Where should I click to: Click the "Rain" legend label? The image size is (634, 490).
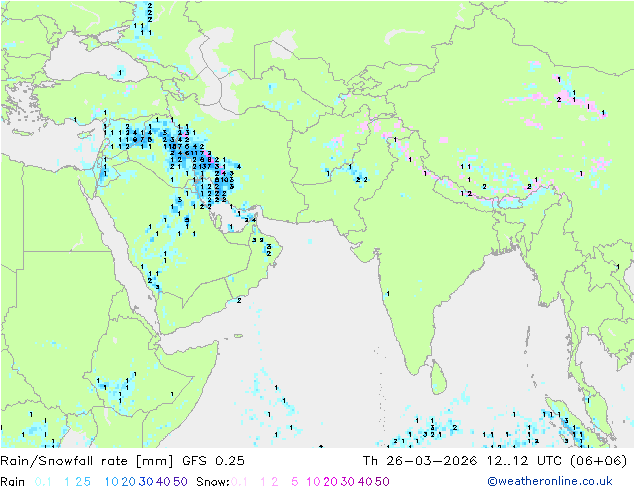(13, 482)
